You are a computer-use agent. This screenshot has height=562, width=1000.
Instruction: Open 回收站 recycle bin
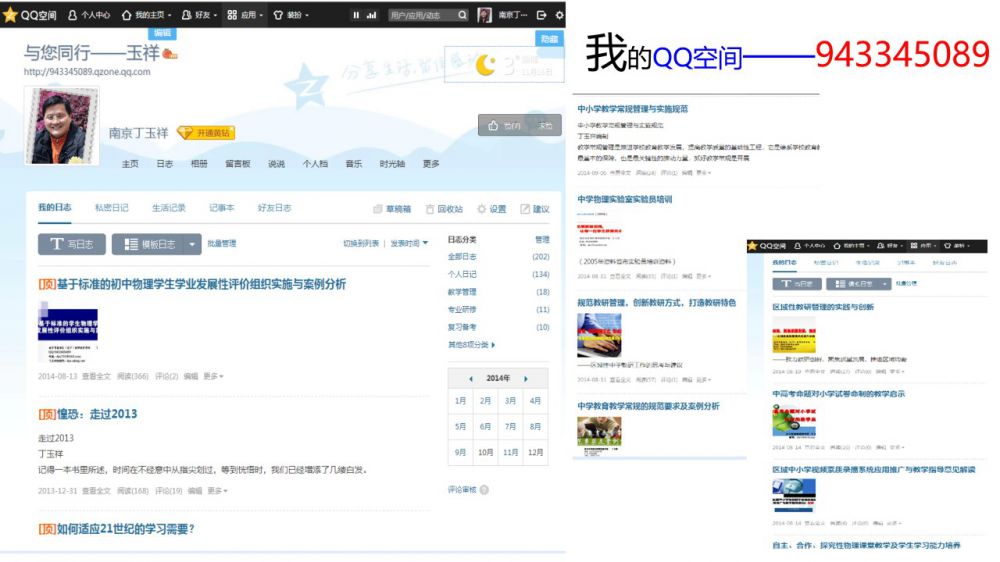click(444, 209)
